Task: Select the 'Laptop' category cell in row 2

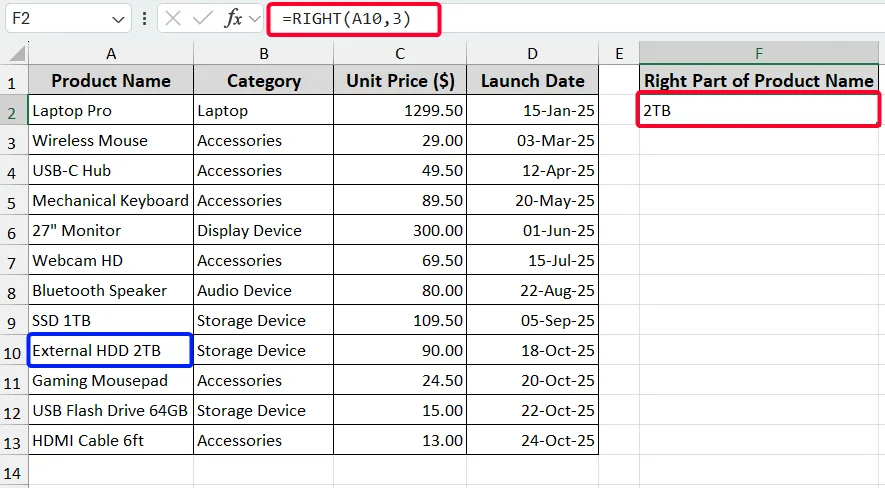Action: click(264, 110)
